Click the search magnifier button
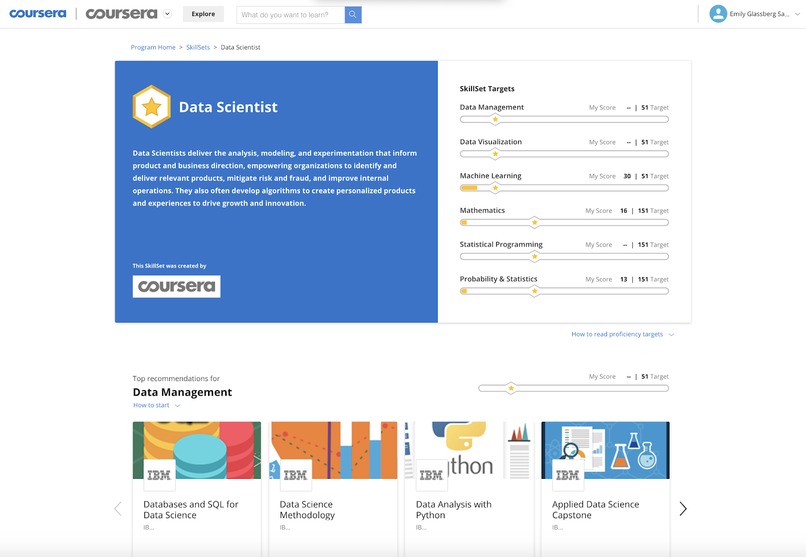The image size is (806, 557). coord(353,14)
